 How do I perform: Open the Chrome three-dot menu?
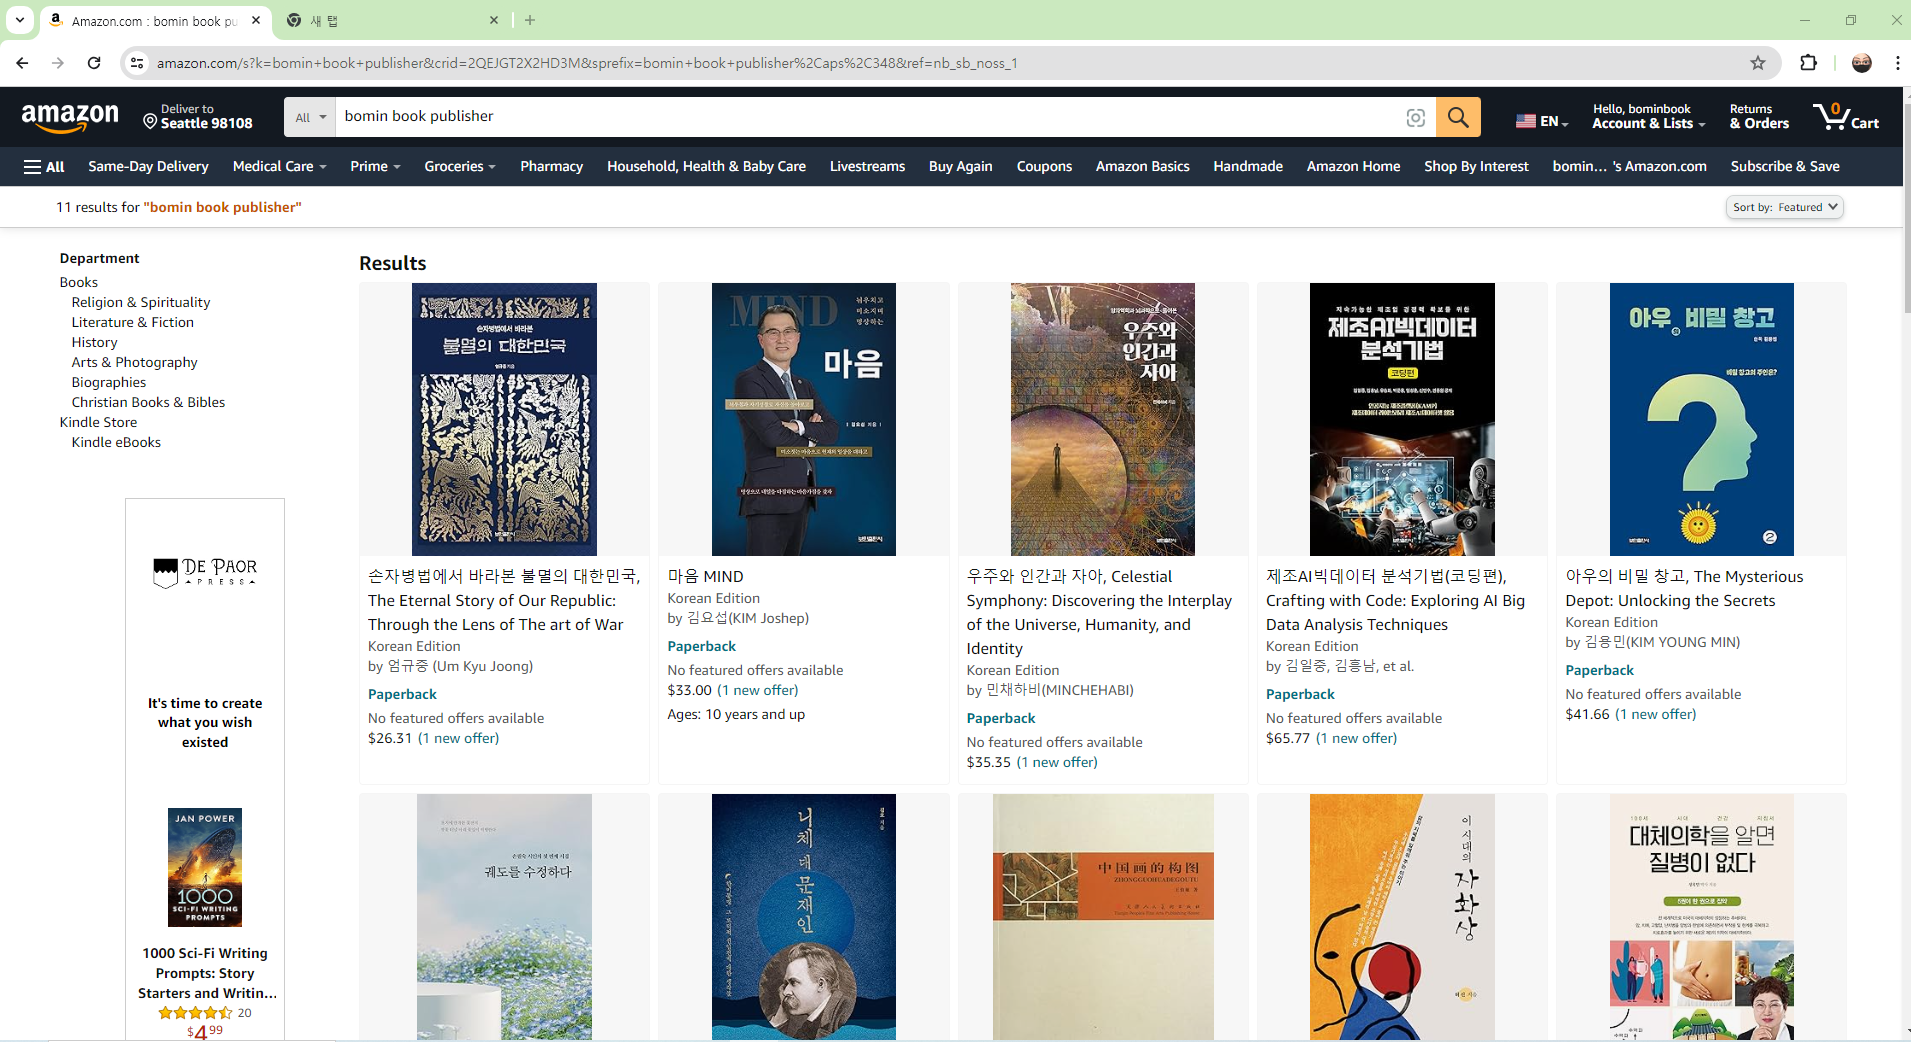click(x=1897, y=63)
